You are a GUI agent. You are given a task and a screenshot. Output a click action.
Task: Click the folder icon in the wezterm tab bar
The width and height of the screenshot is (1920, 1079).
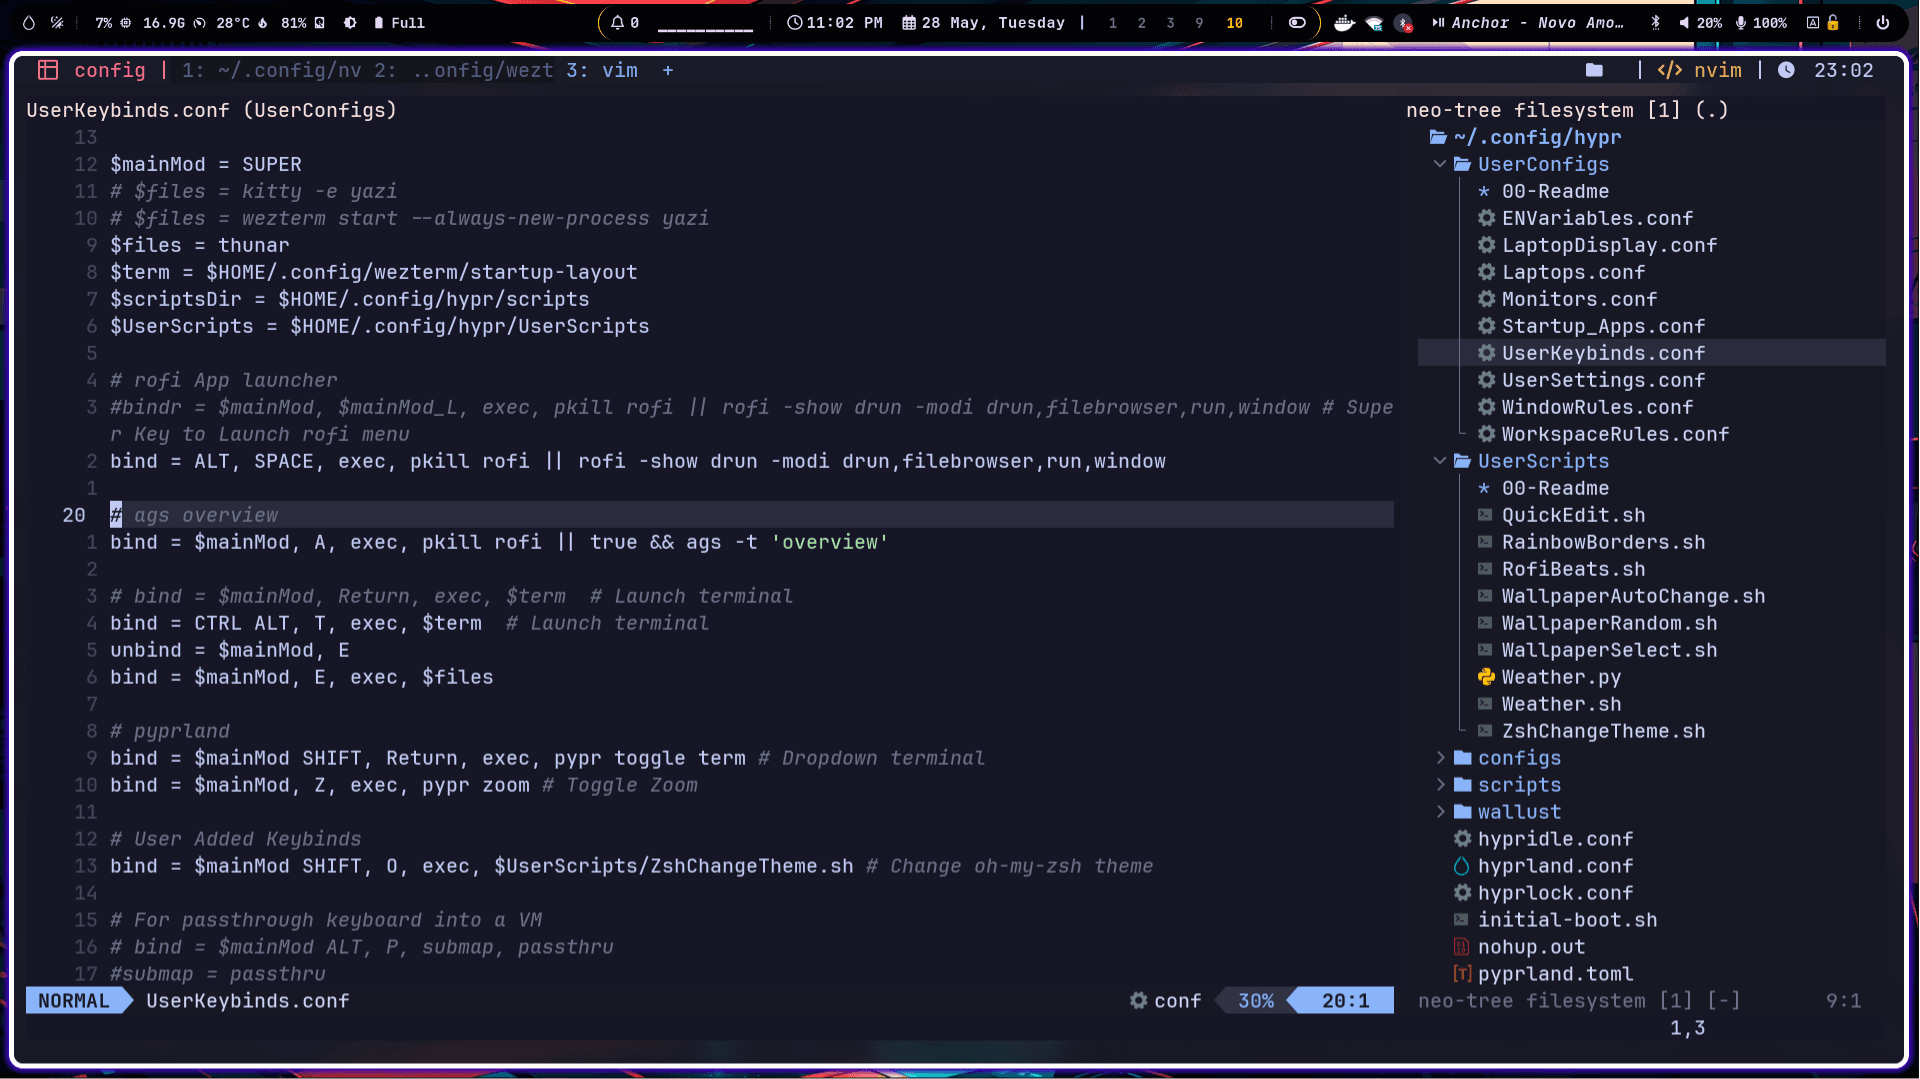[1594, 70]
